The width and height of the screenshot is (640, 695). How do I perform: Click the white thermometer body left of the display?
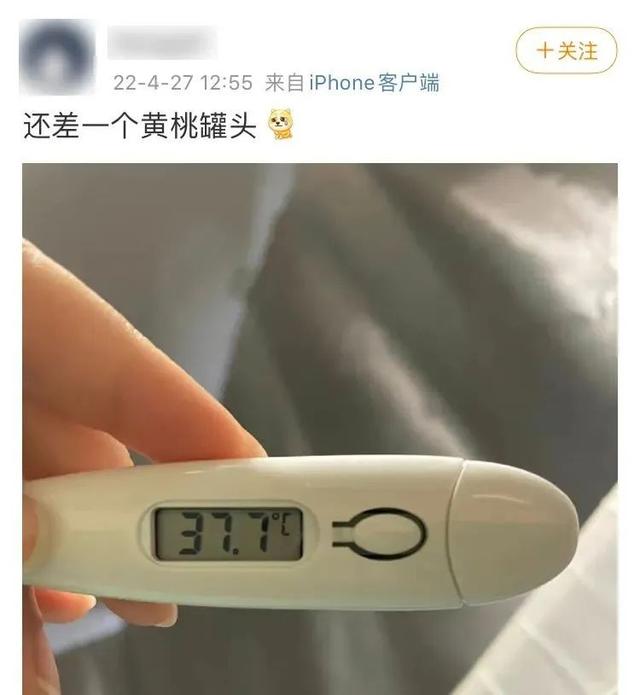[89, 532]
